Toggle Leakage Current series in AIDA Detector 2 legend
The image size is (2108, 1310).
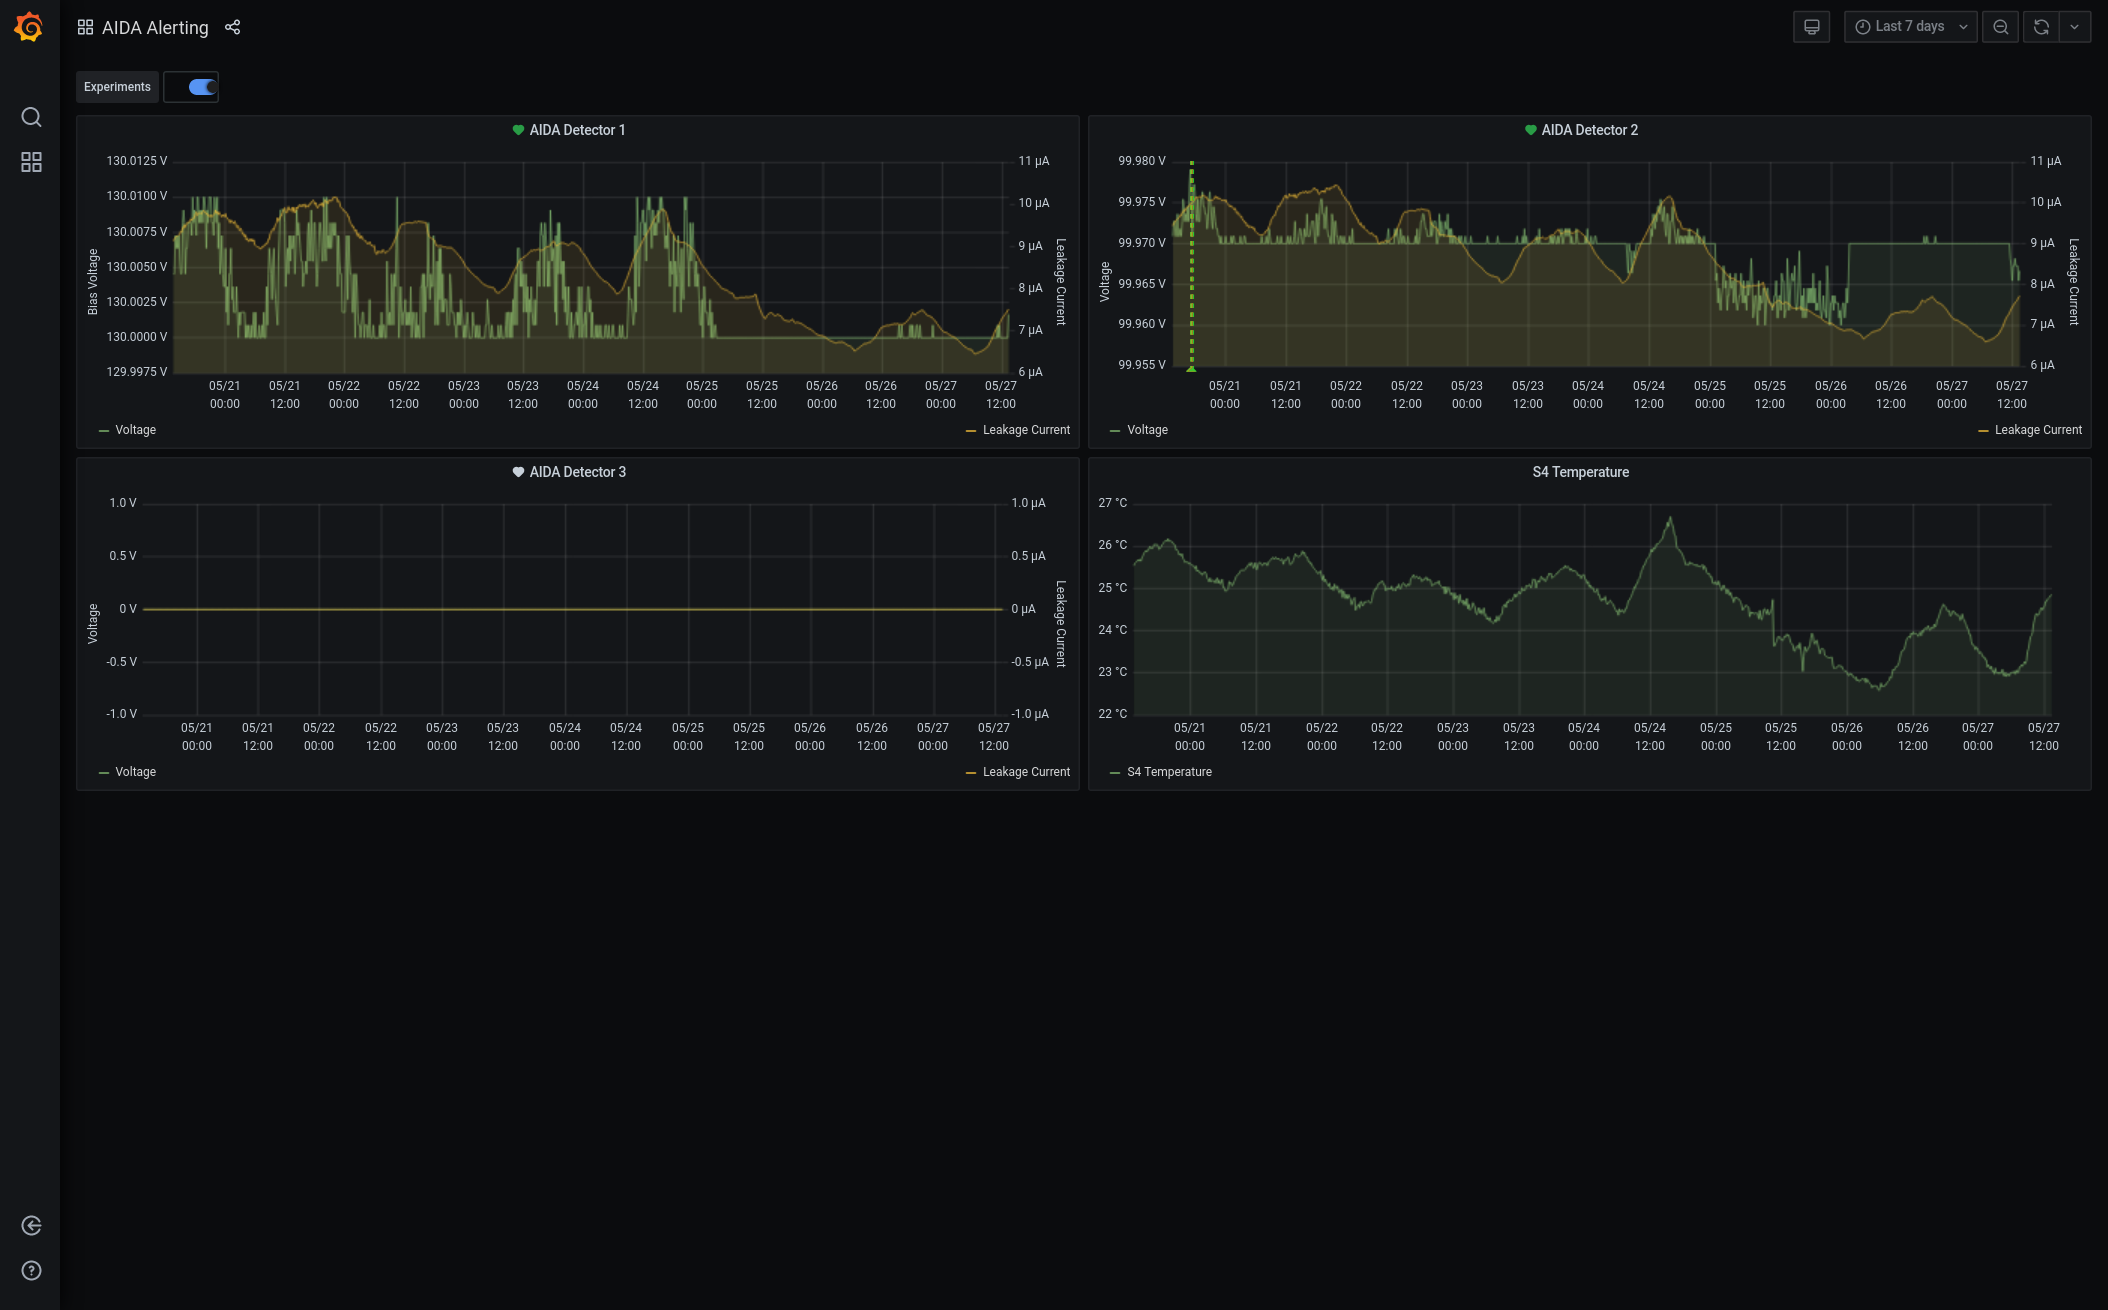pos(2037,430)
